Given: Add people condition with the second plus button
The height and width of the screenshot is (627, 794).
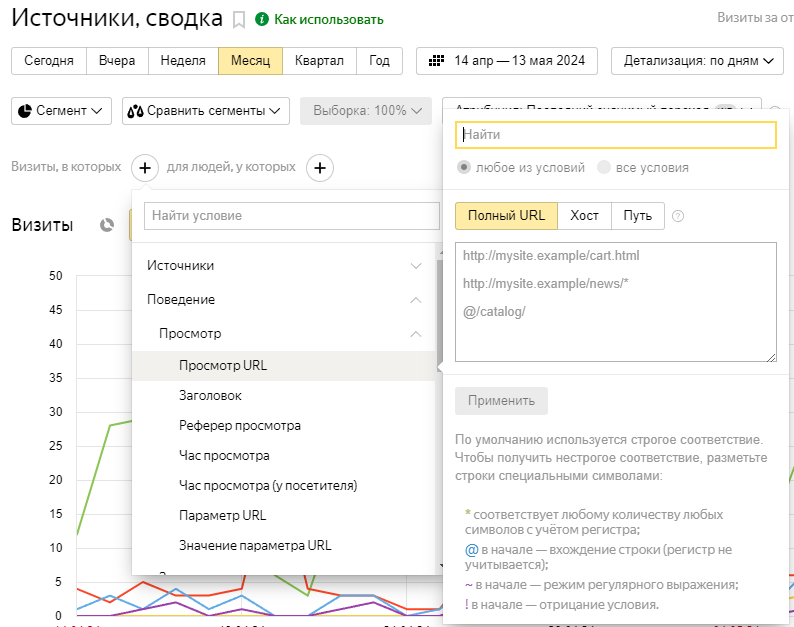Looking at the screenshot, I should (319, 167).
